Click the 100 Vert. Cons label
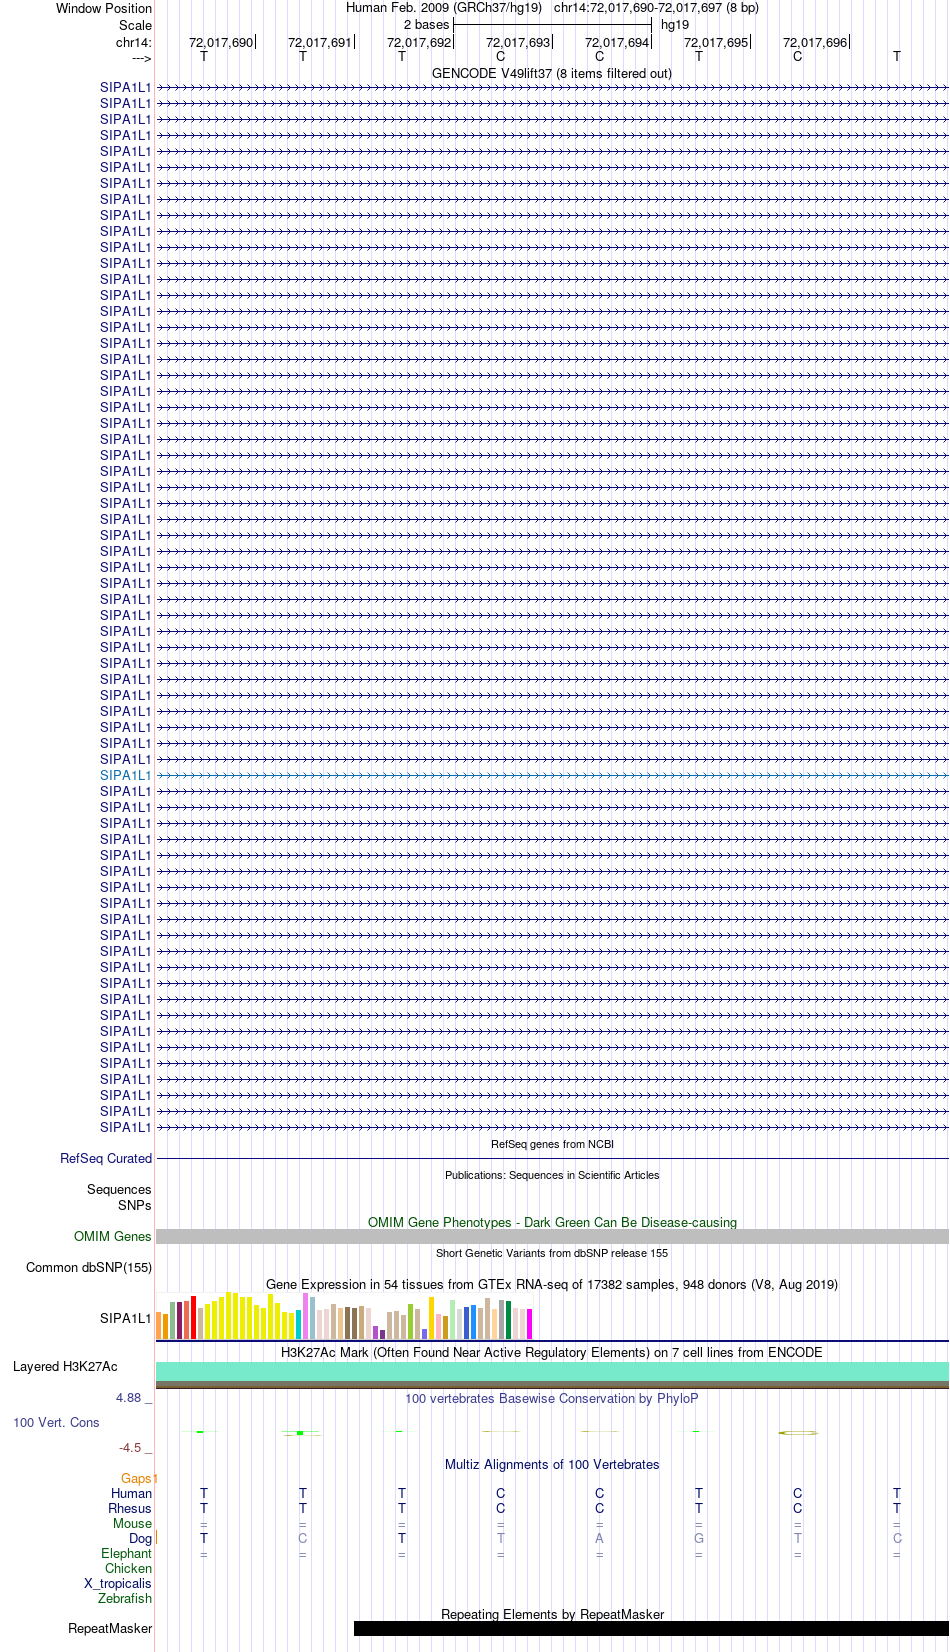Image resolution: width=950 pixels, height=1652 pixels. point(56,1422)
